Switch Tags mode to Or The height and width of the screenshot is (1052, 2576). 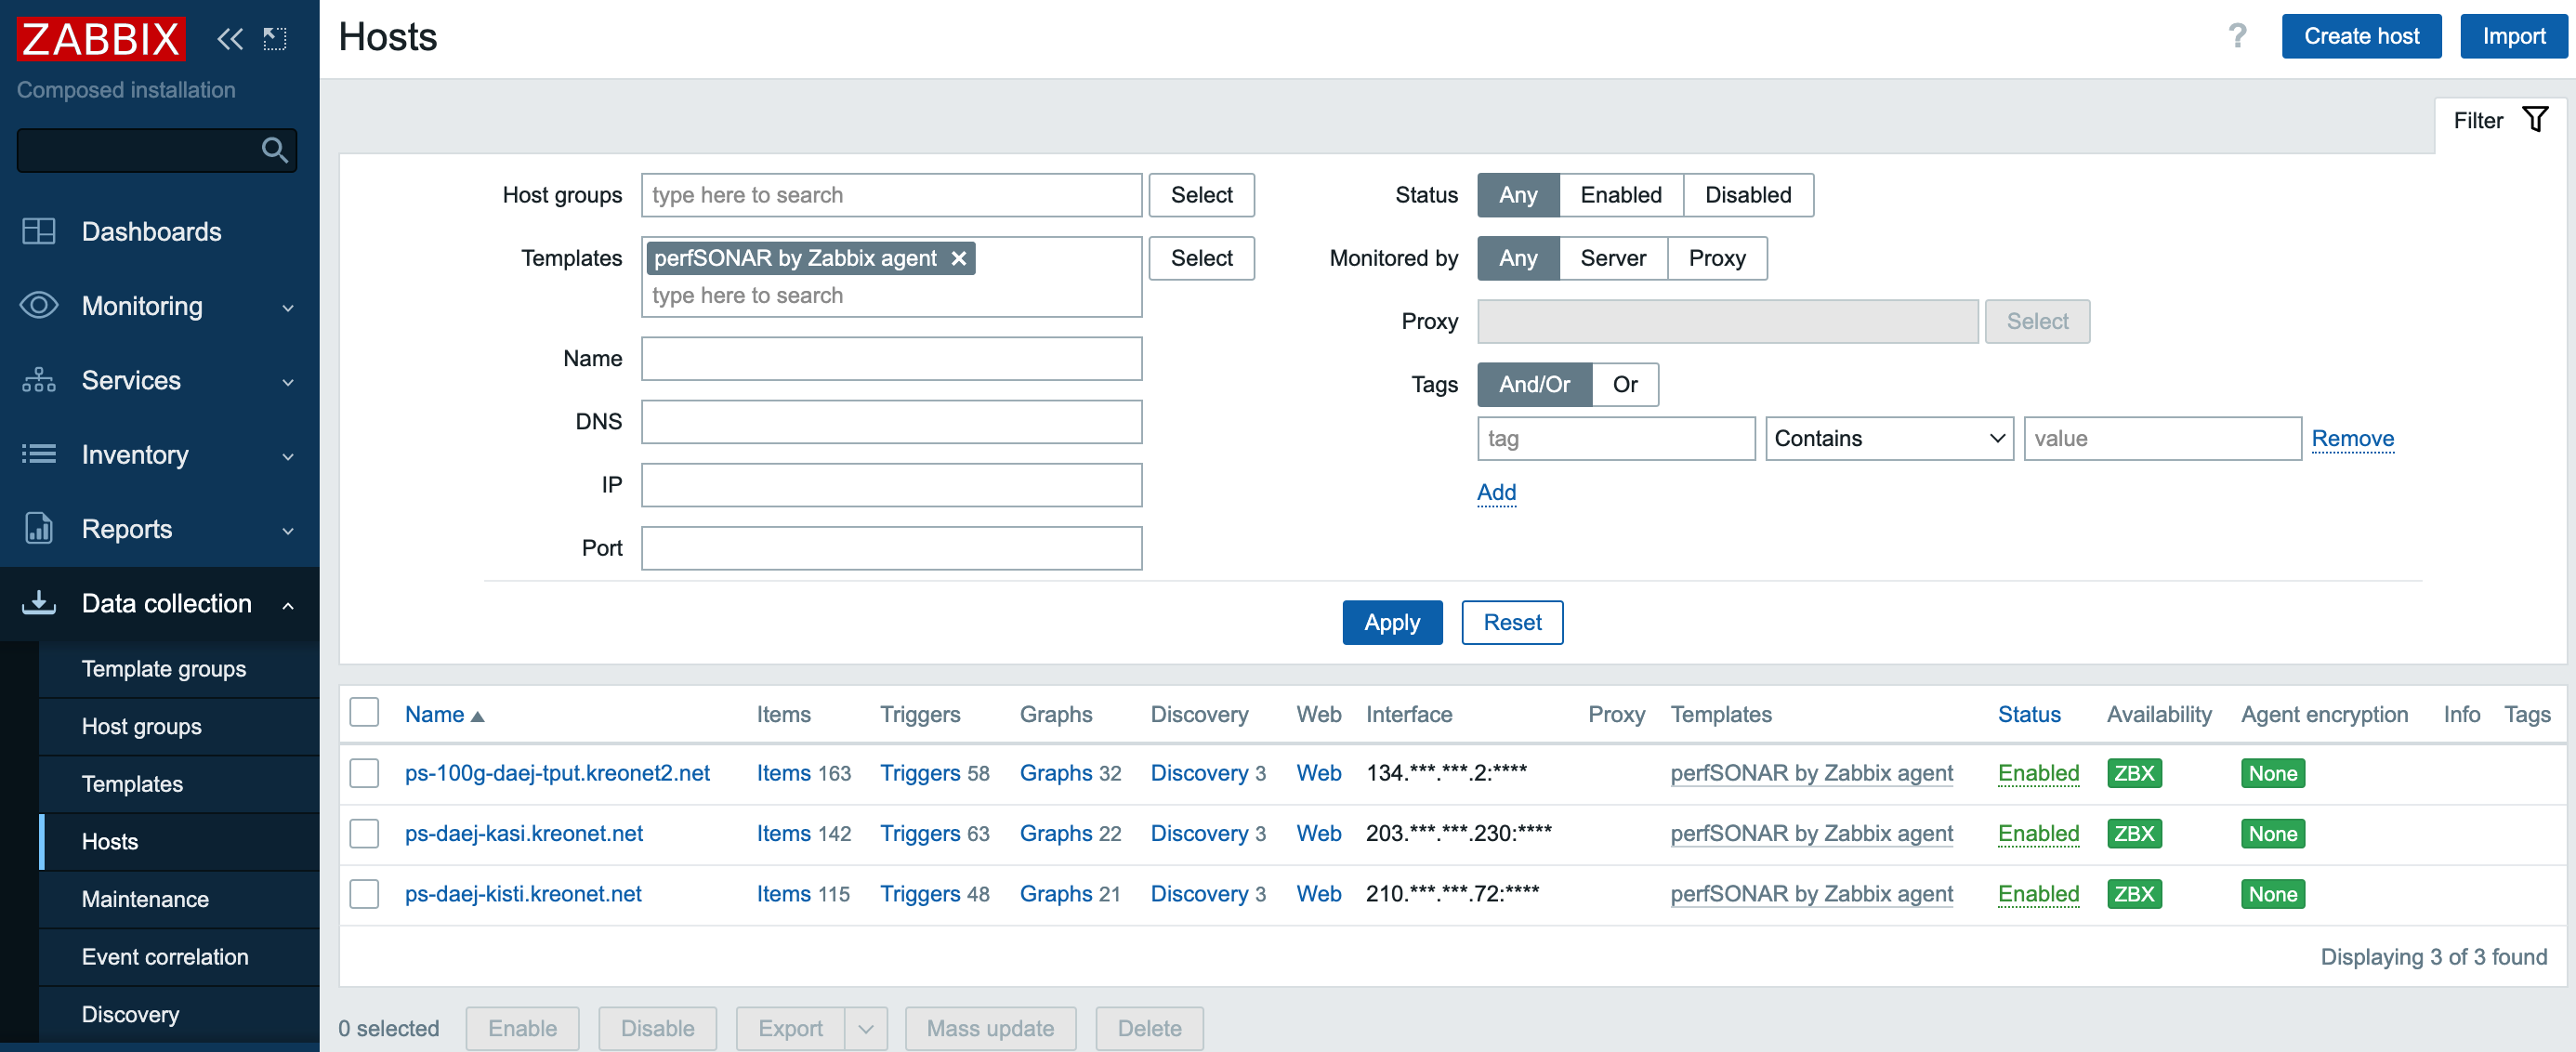(1624, 384)
